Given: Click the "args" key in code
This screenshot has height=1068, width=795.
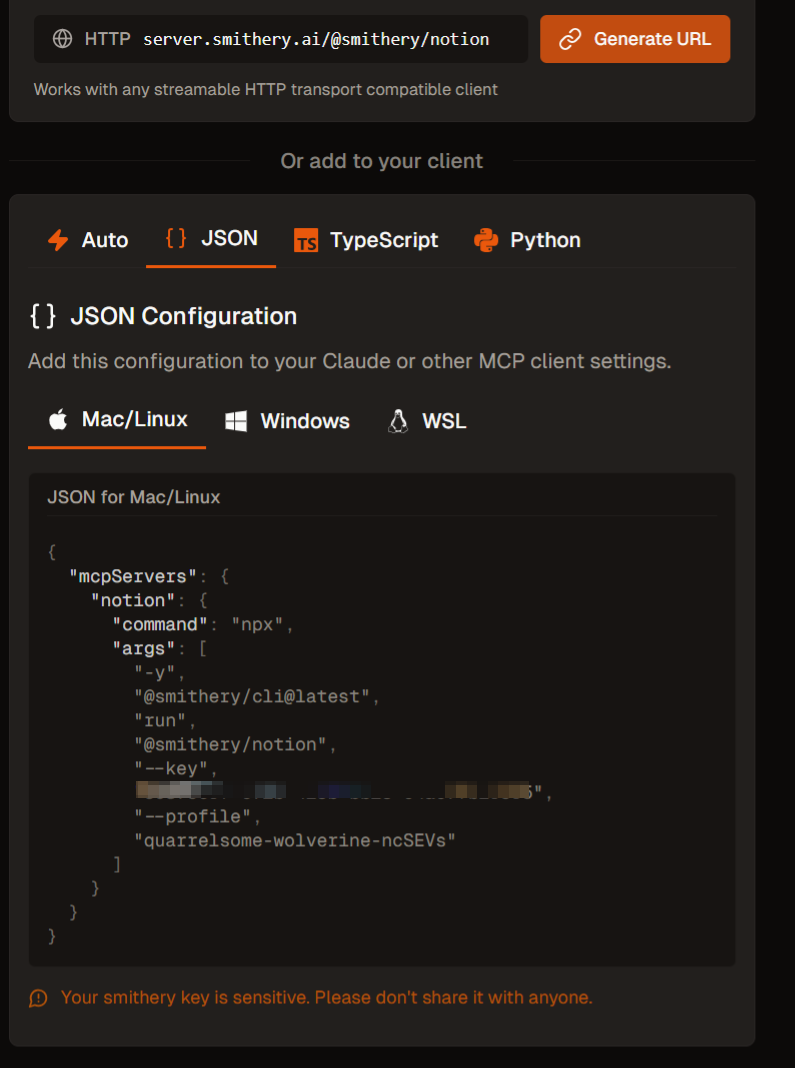Looking at the screenshot, I should tap(144, 648).
